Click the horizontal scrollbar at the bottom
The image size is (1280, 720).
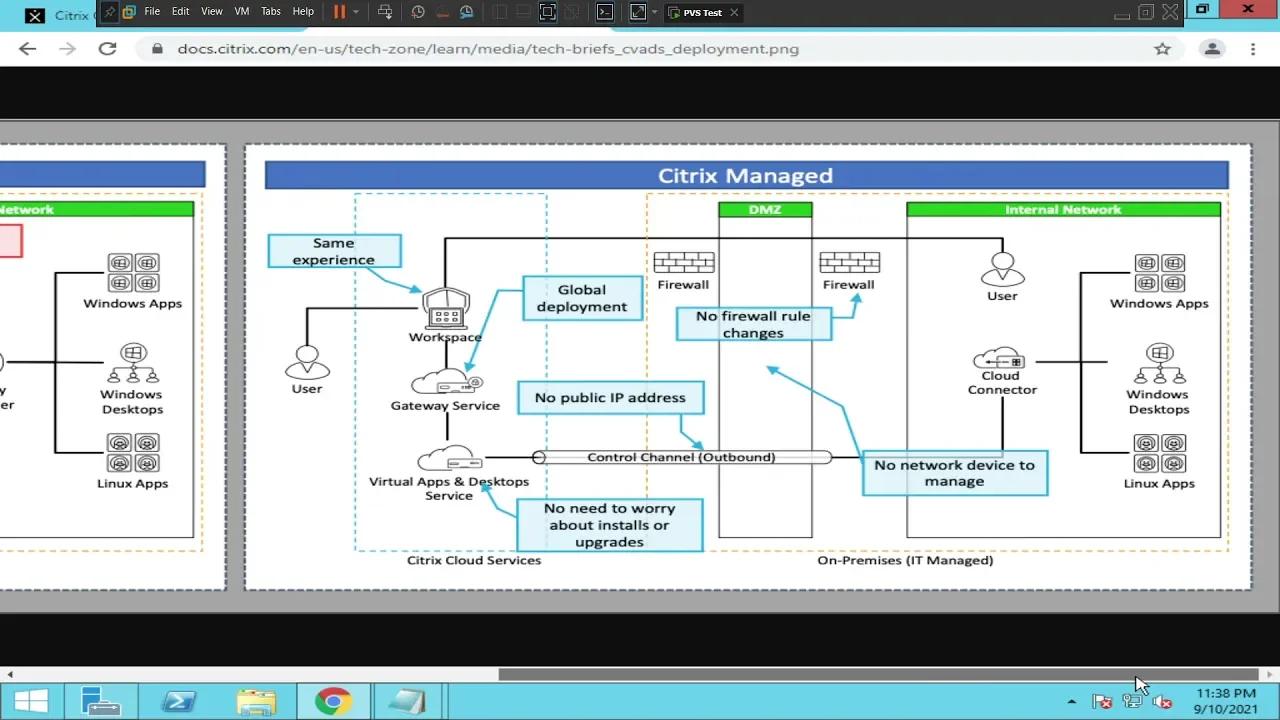[x=878, y=674]
